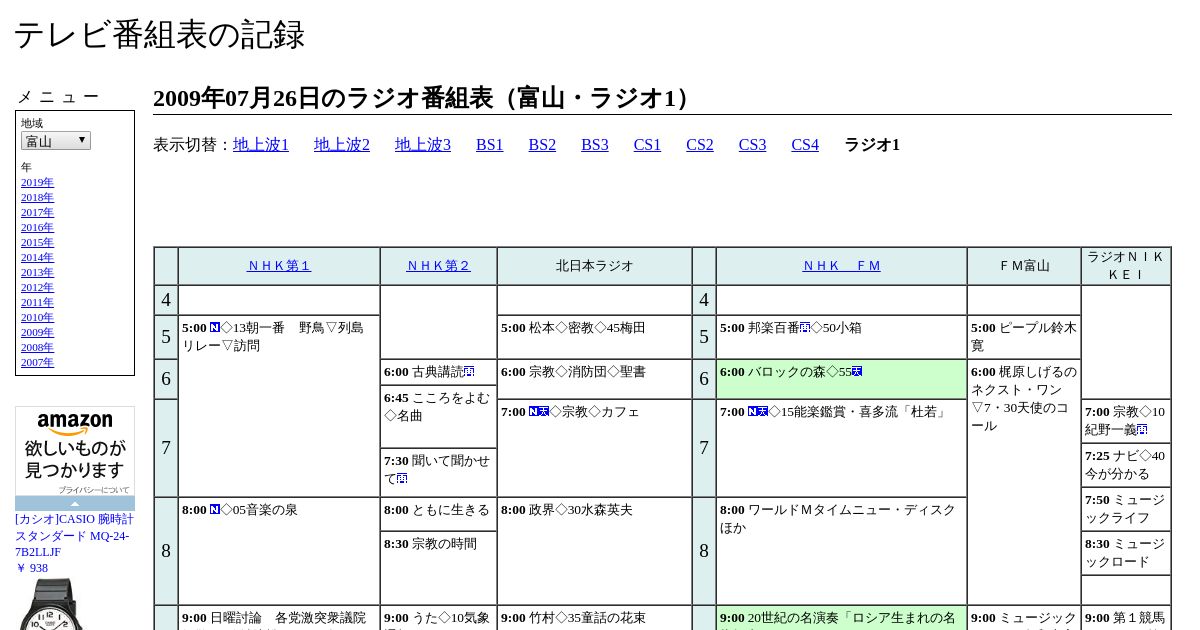Select the 8:00 ワールドＭタイムニュー listing
The width and height of the screenshot is (1200, 630).
tap(841, 551)
